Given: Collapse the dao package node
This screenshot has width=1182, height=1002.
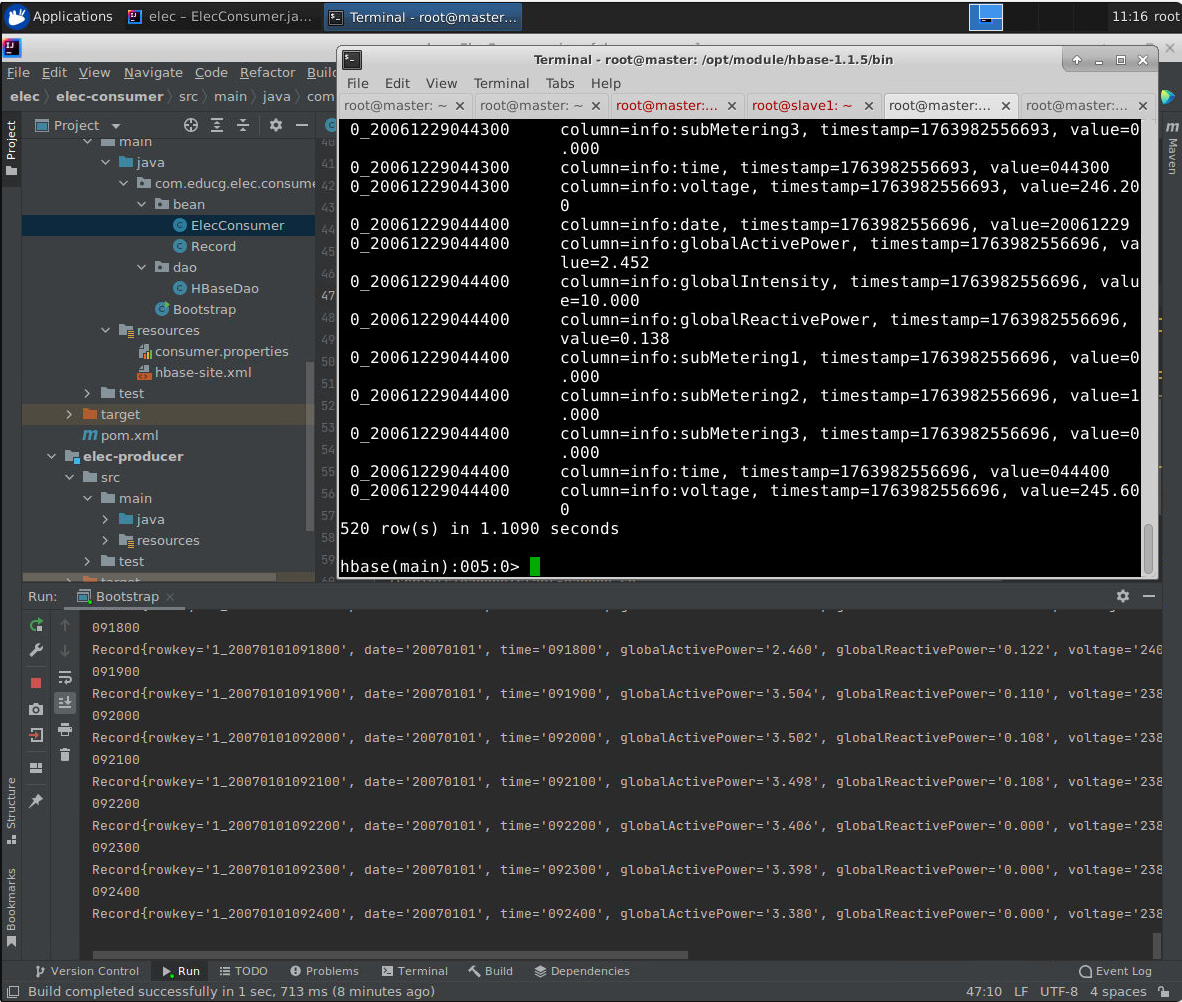Looking at the screenshot, I should [141, 267].
